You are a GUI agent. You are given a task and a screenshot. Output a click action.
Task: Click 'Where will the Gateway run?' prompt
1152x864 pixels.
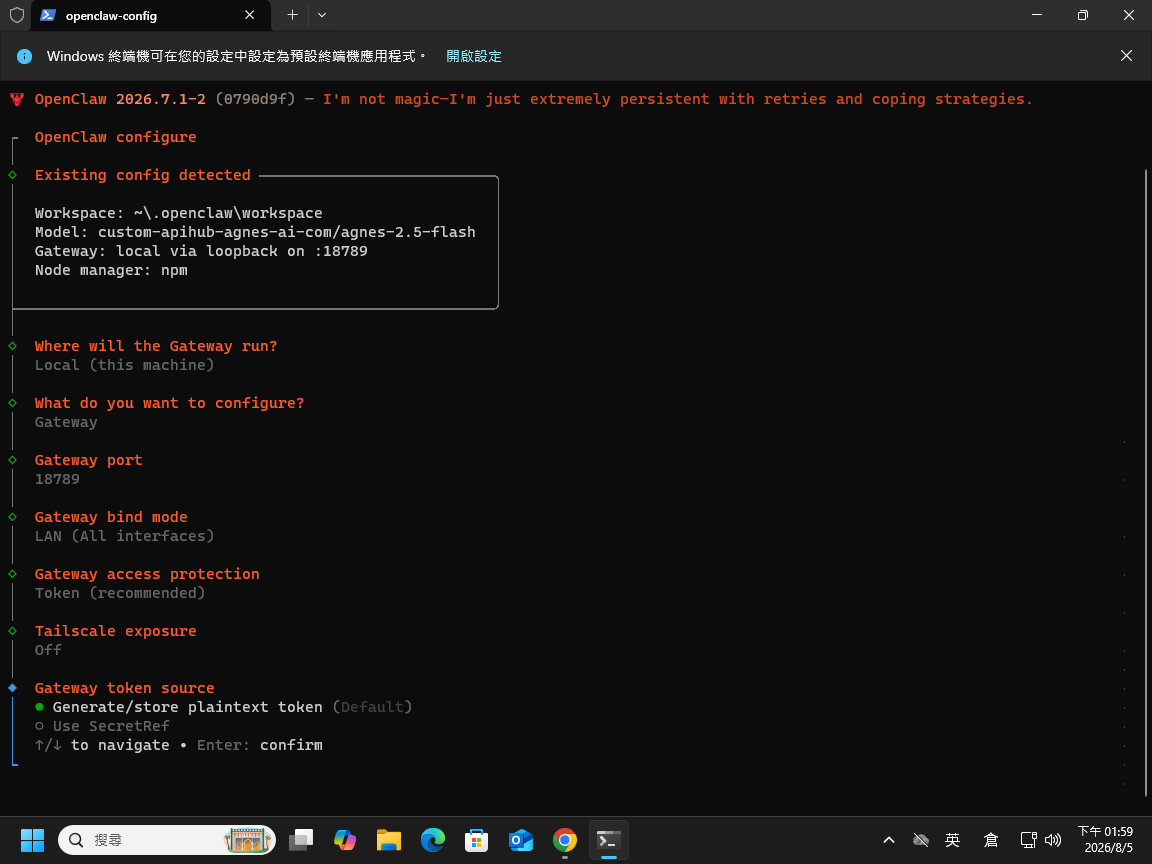click(x=156, y=346)
